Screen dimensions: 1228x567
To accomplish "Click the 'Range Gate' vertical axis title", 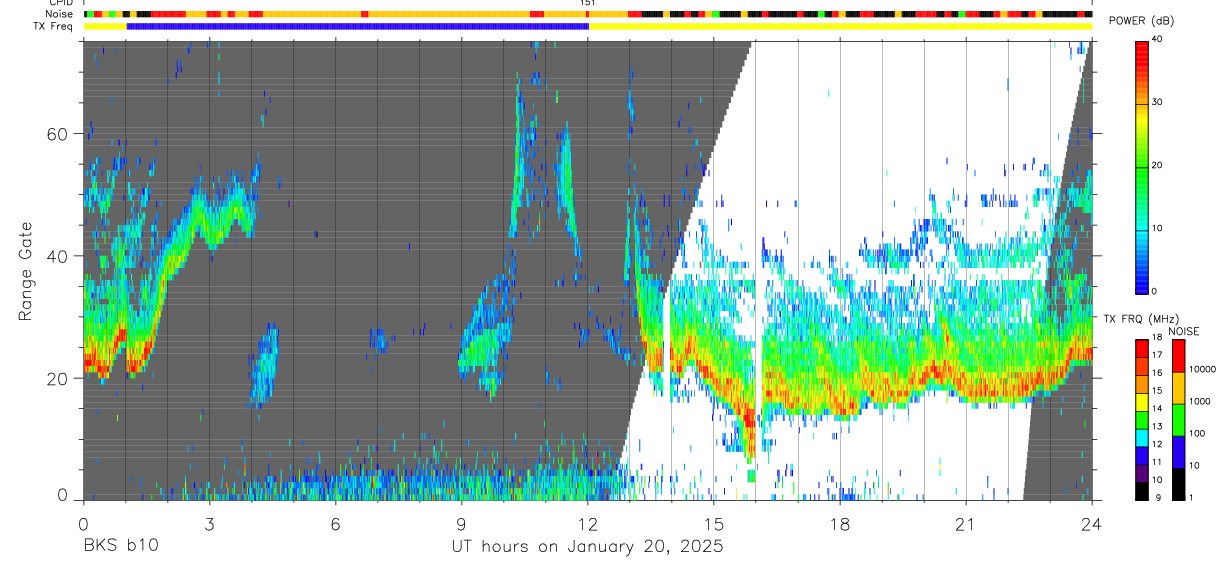I will [x=26, y=272].
